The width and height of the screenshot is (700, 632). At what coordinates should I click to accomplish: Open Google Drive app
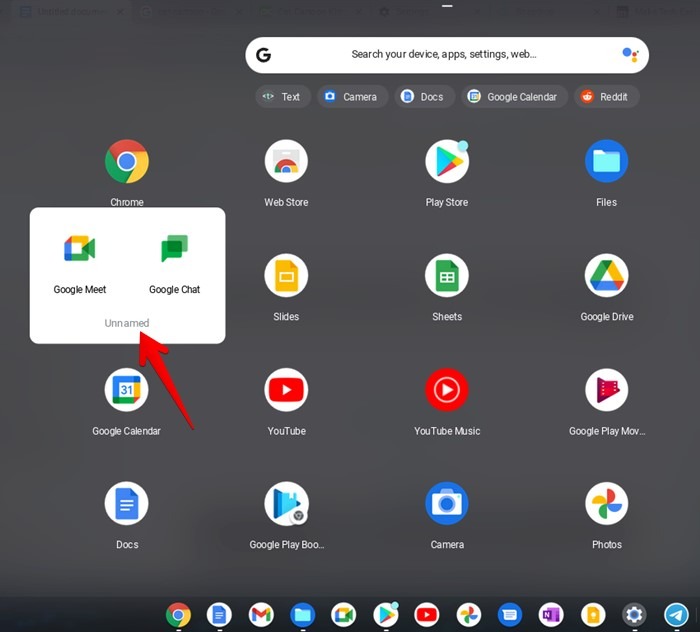(x=606, y=275)
